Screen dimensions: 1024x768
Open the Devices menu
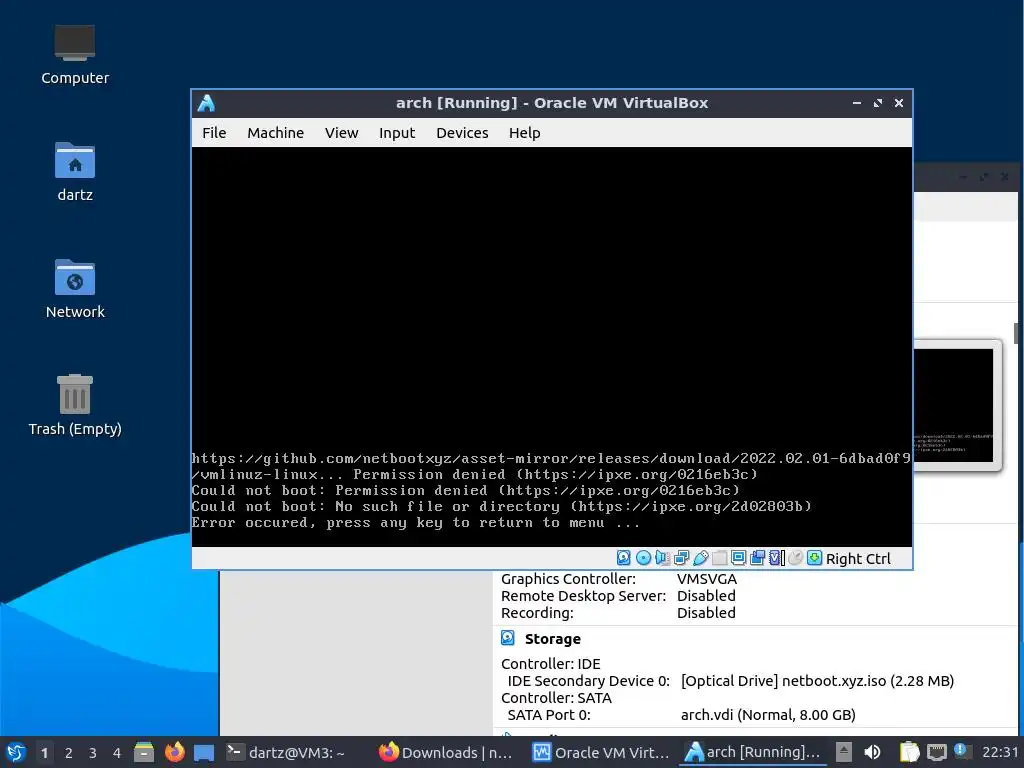pos(462,133)
